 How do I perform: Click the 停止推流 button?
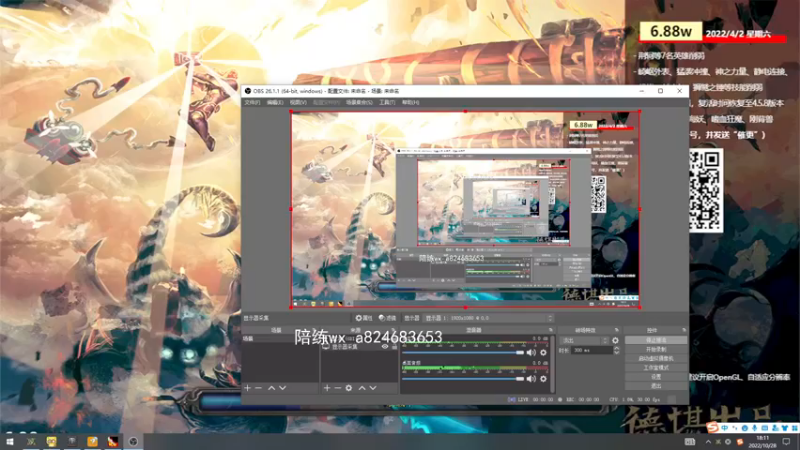[x=656, y=340]
